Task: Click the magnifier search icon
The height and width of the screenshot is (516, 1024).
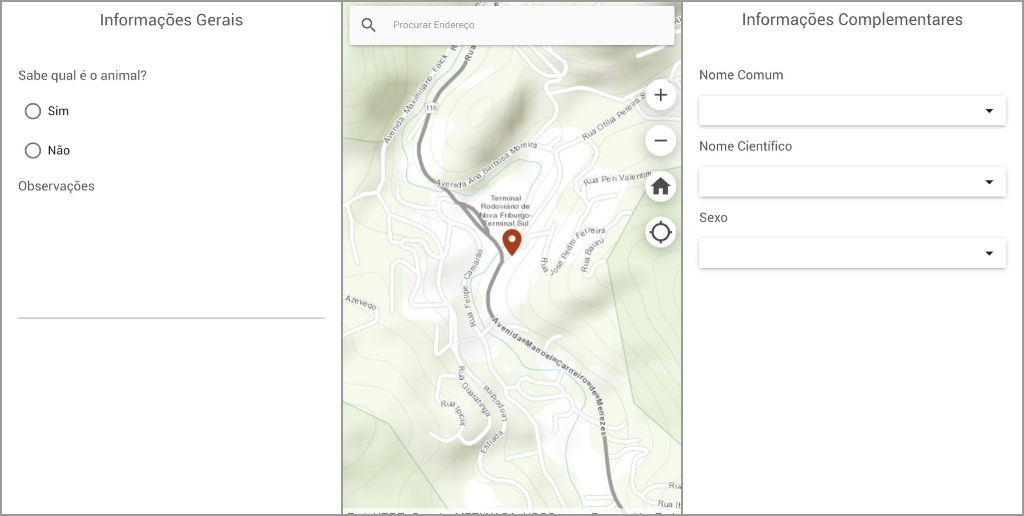Action: (369, 25)
